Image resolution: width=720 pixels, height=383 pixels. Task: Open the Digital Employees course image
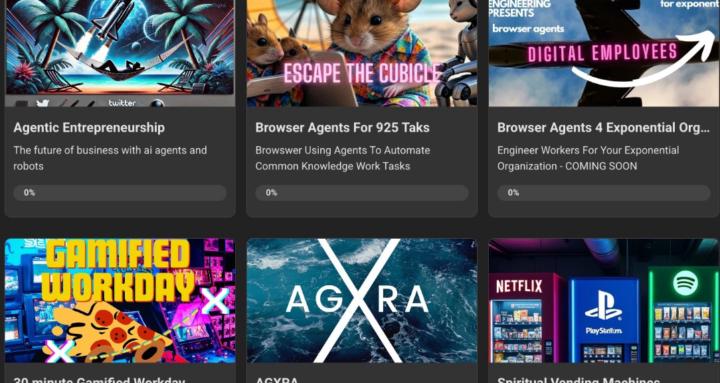click(604, 53)
